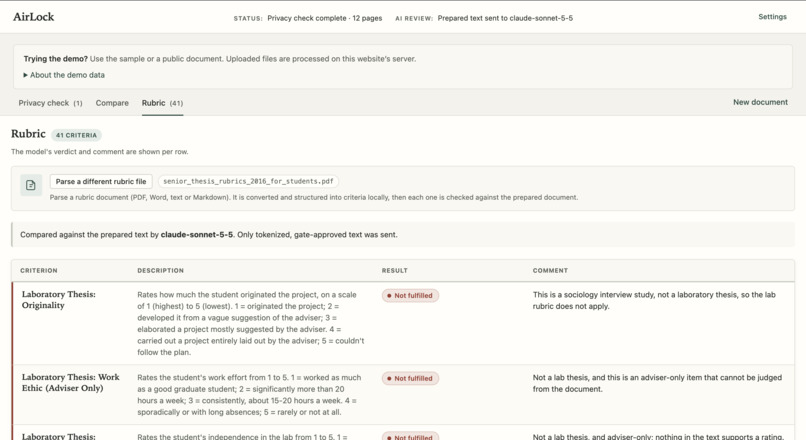This screenshot has width=806, height=440.
Task: Open the Compare tab
Action: click(x=112, y=103)
